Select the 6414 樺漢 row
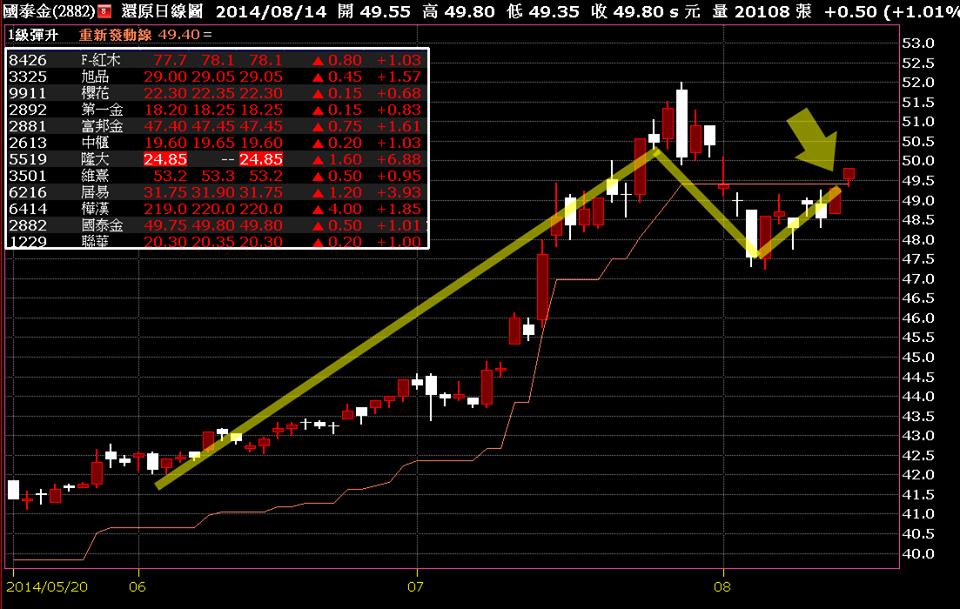The height and width of the screenshot is (609, 960). point(217,209)
